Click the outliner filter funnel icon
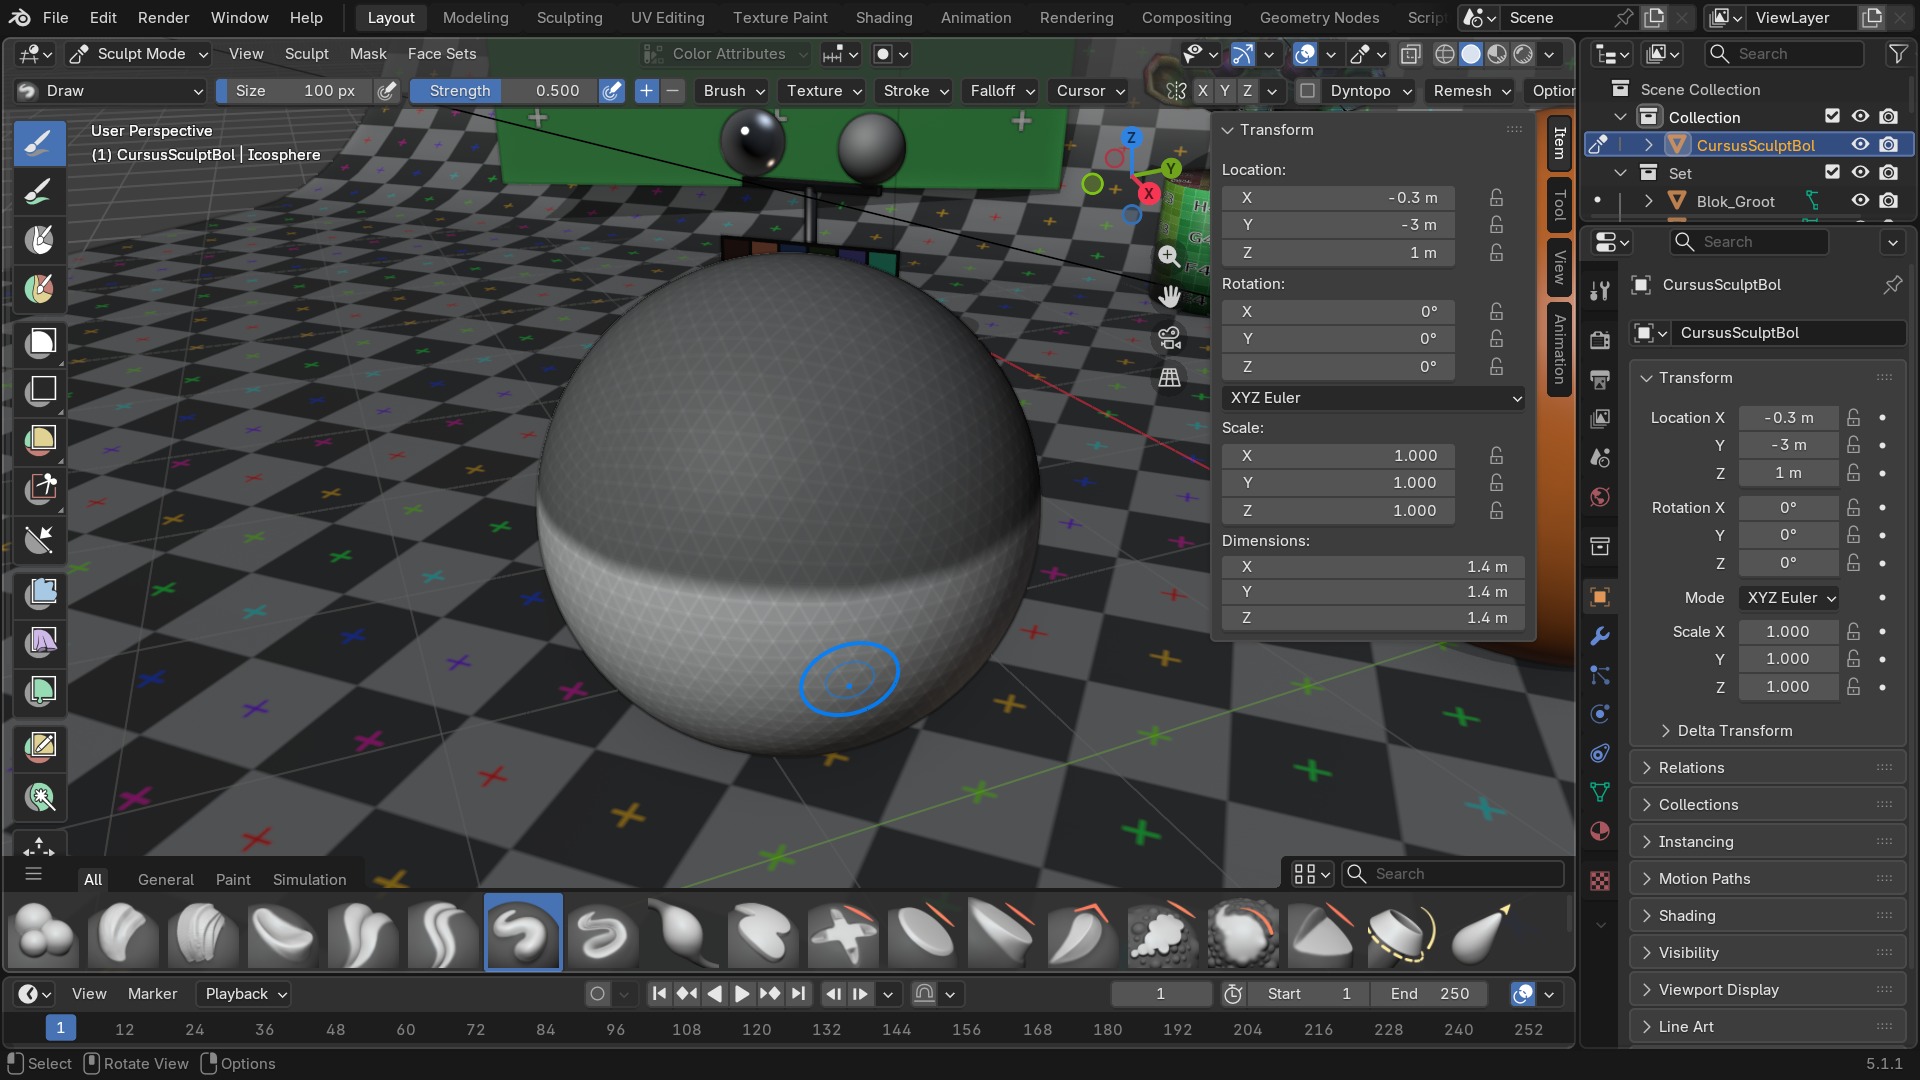The height and width of the screenshot is (1080, 1920). coord(1897,54)
